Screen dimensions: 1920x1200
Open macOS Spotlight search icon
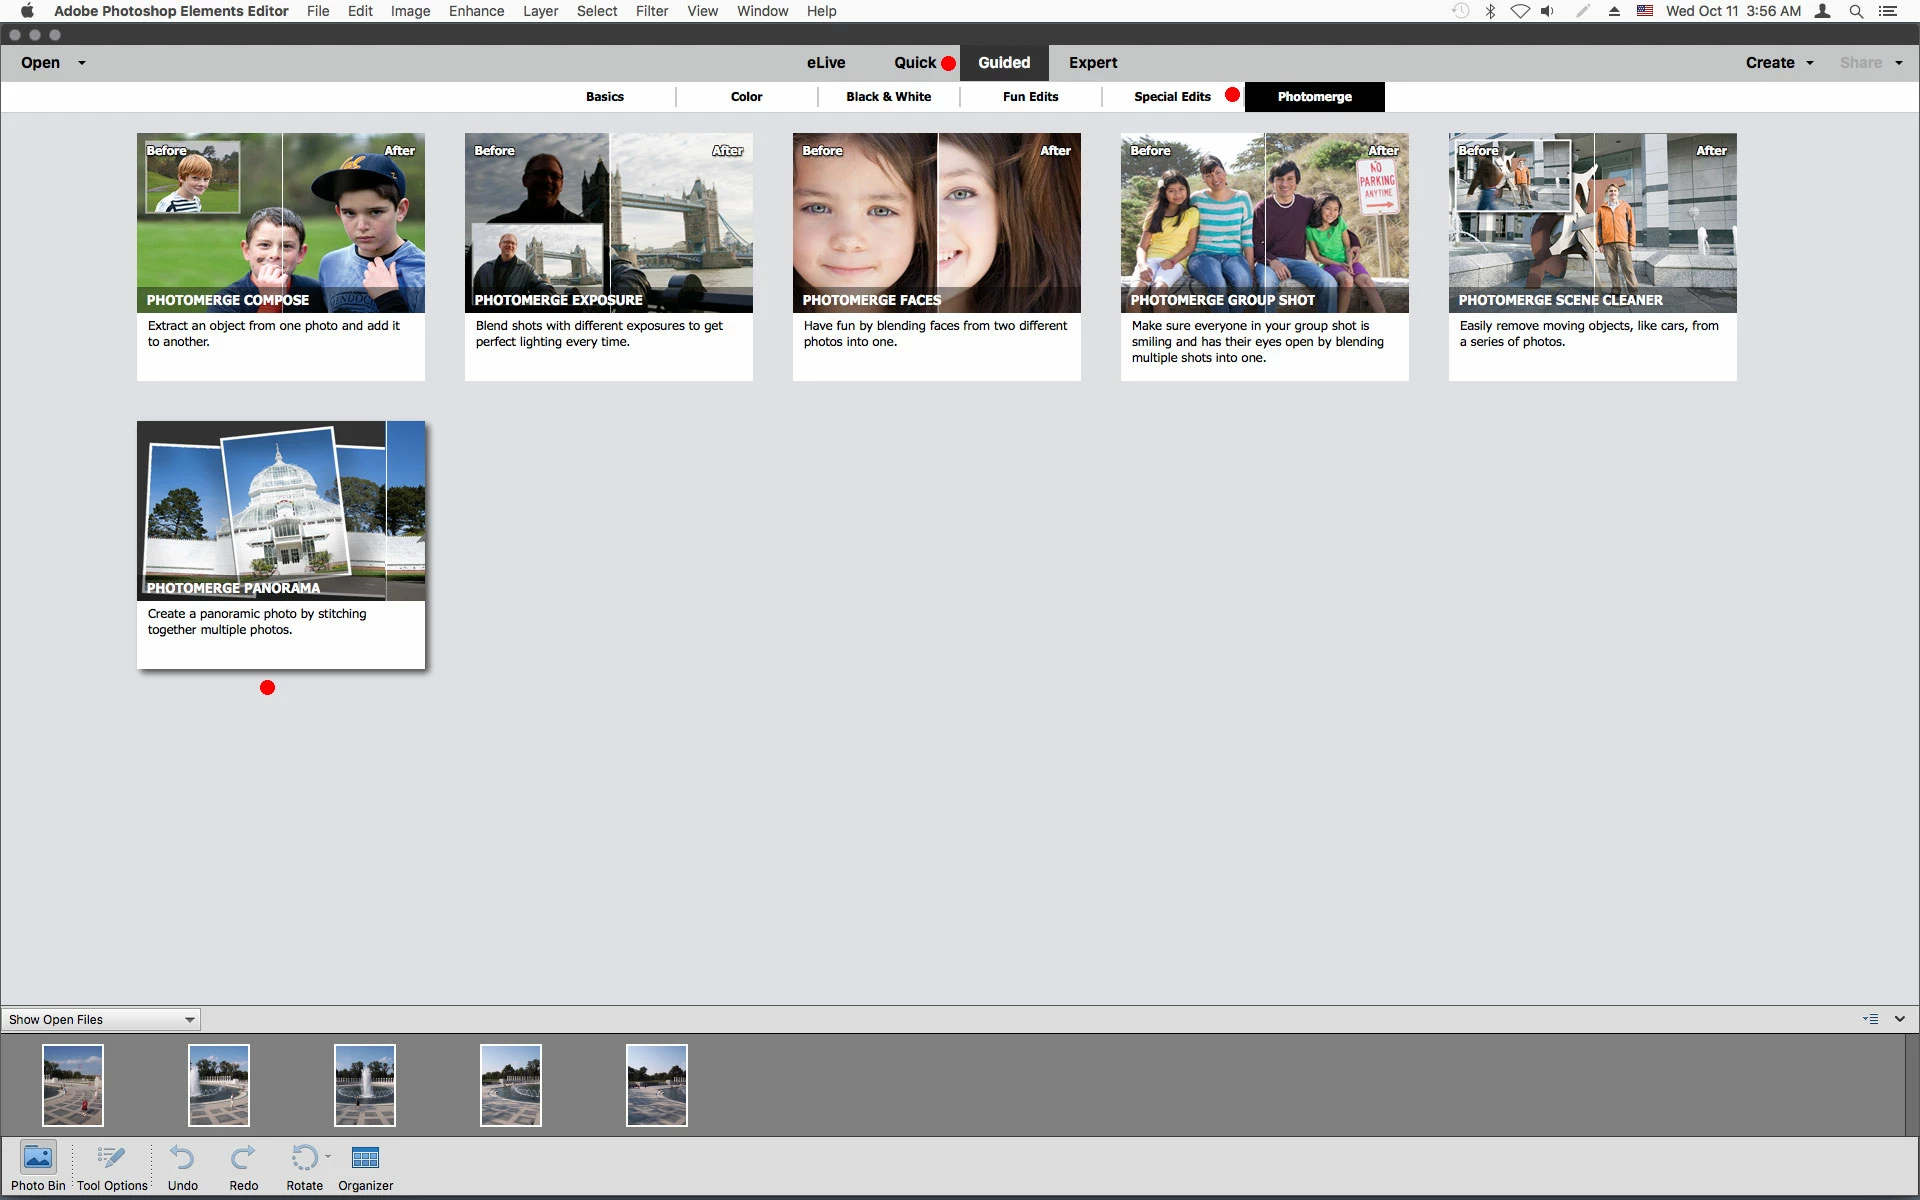tap(1856, 11)
